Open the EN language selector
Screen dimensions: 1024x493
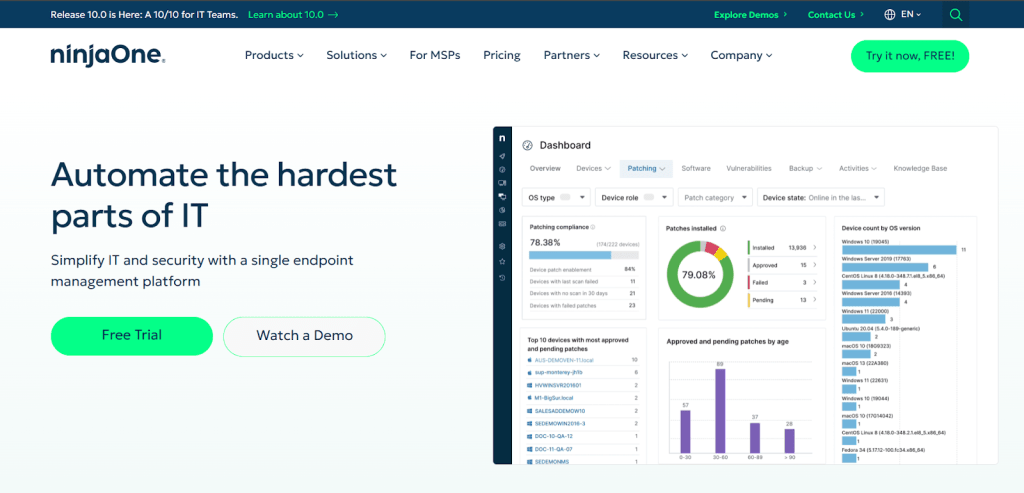pyautogui.click(x=903, y=15)
